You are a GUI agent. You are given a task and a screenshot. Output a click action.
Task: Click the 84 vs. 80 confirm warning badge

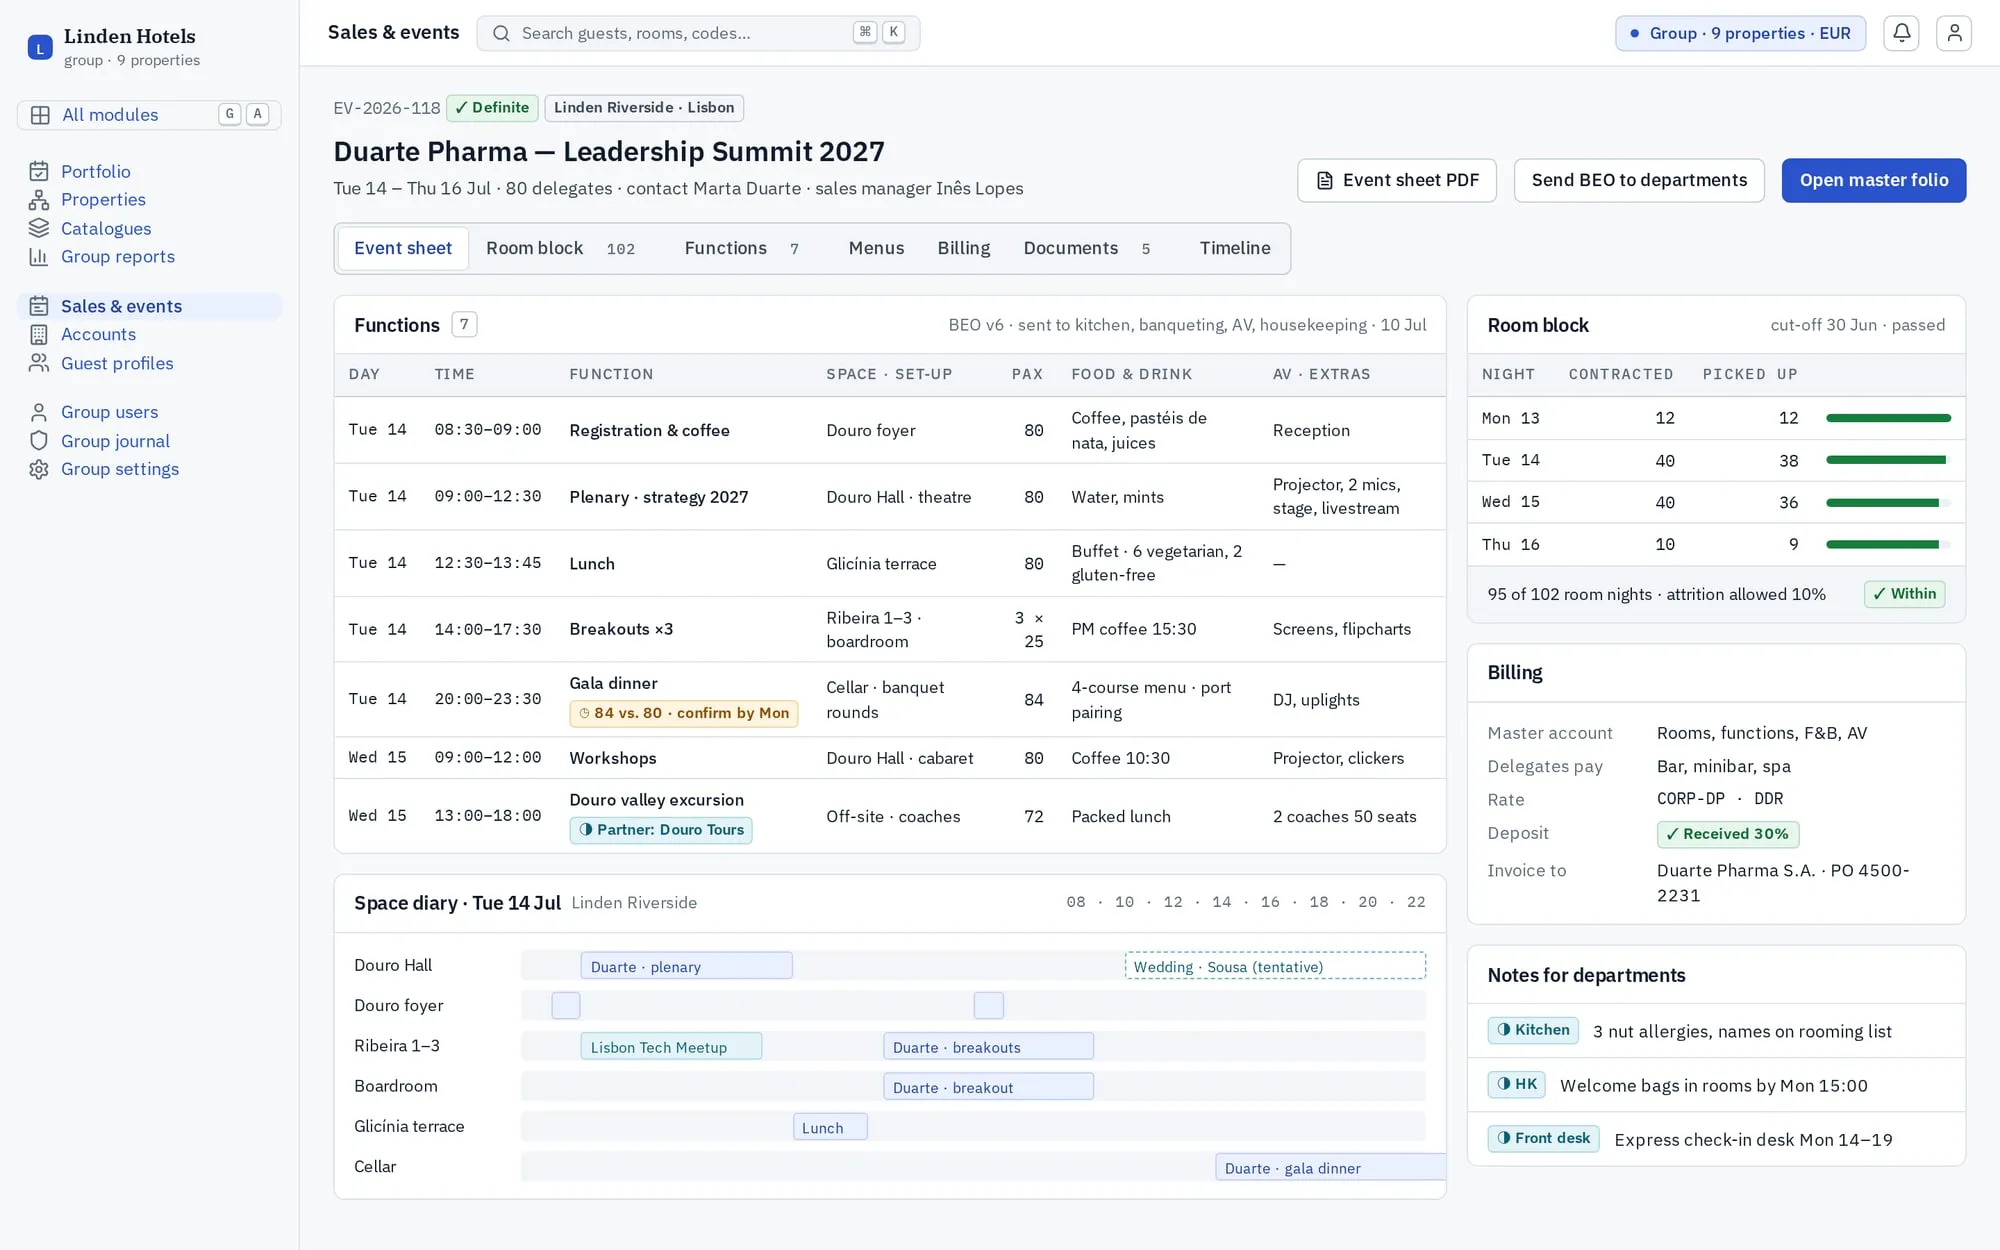tap(684, 713)
